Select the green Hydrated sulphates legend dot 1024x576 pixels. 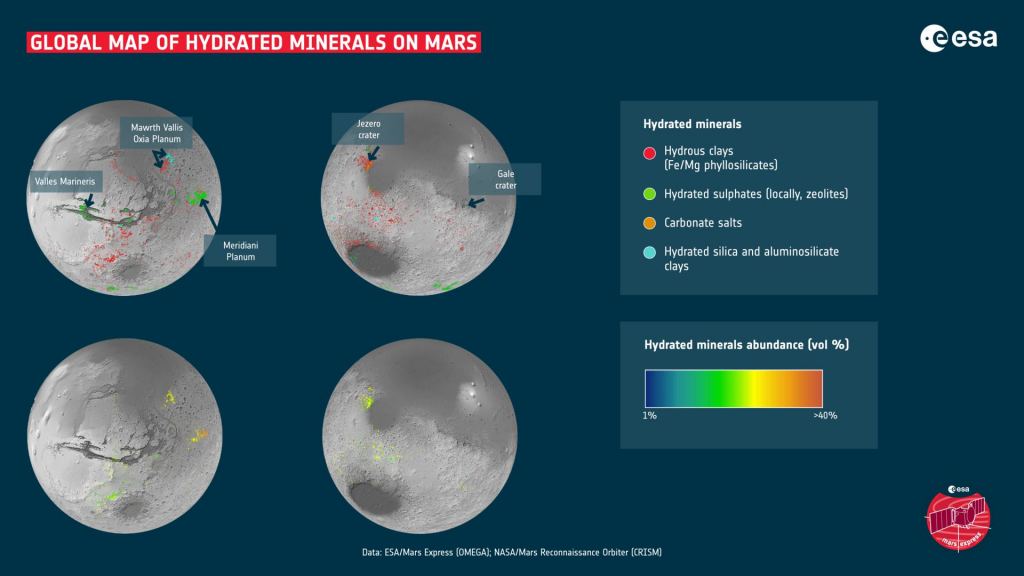(x=651, y=193)
